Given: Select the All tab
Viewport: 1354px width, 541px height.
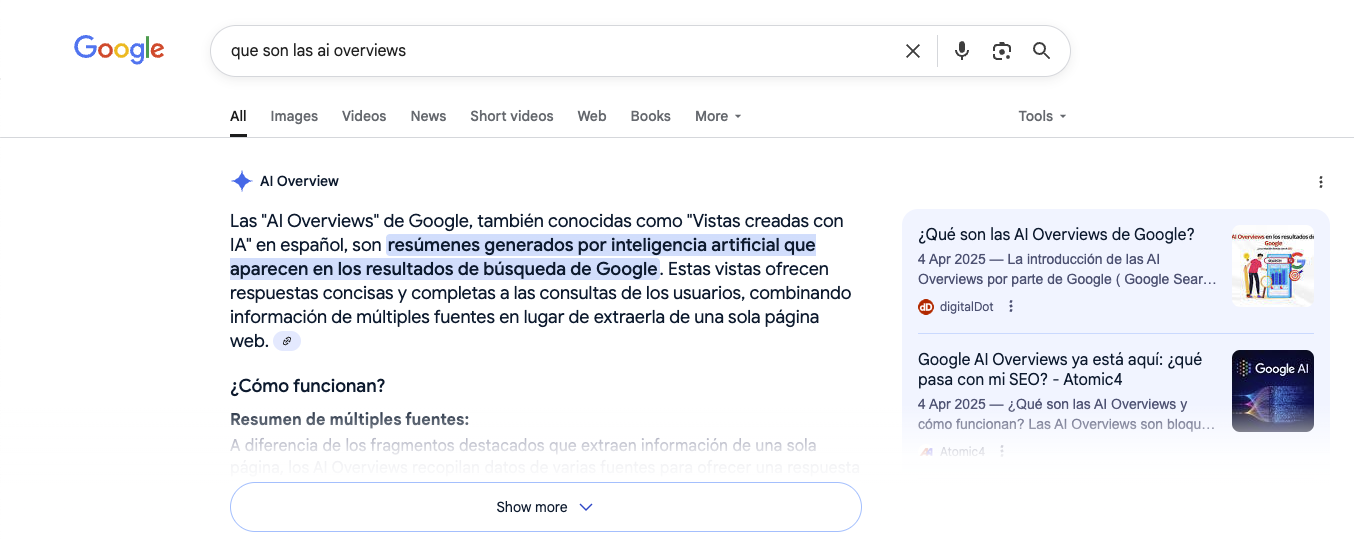Looking at the screenshot, I should [x=238, y=116].
